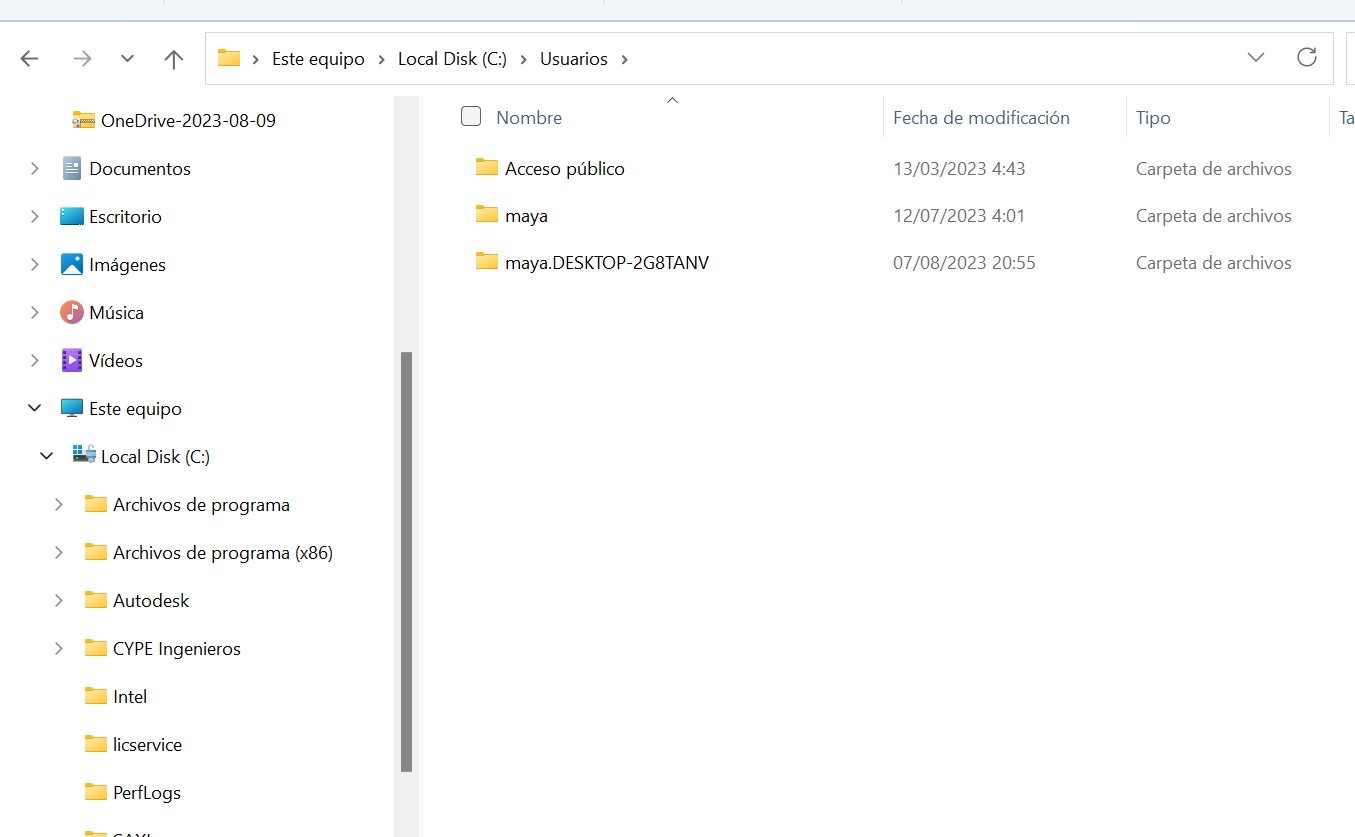The width and height of the screenshot is (1355, 837).
Task: Expand the Escritorio tree node
Action: point(35,217)
